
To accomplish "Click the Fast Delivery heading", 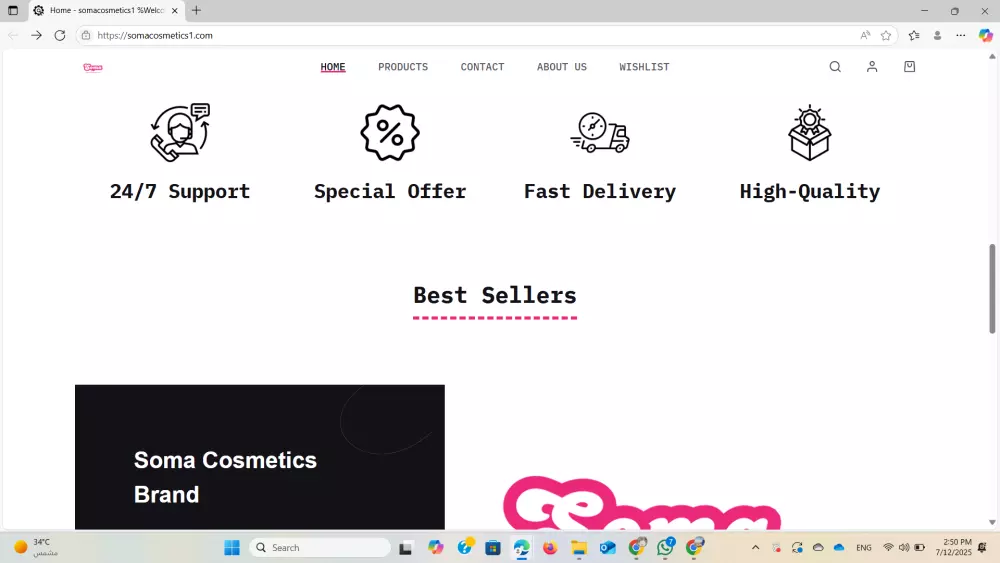I will (x=599, y=191).
